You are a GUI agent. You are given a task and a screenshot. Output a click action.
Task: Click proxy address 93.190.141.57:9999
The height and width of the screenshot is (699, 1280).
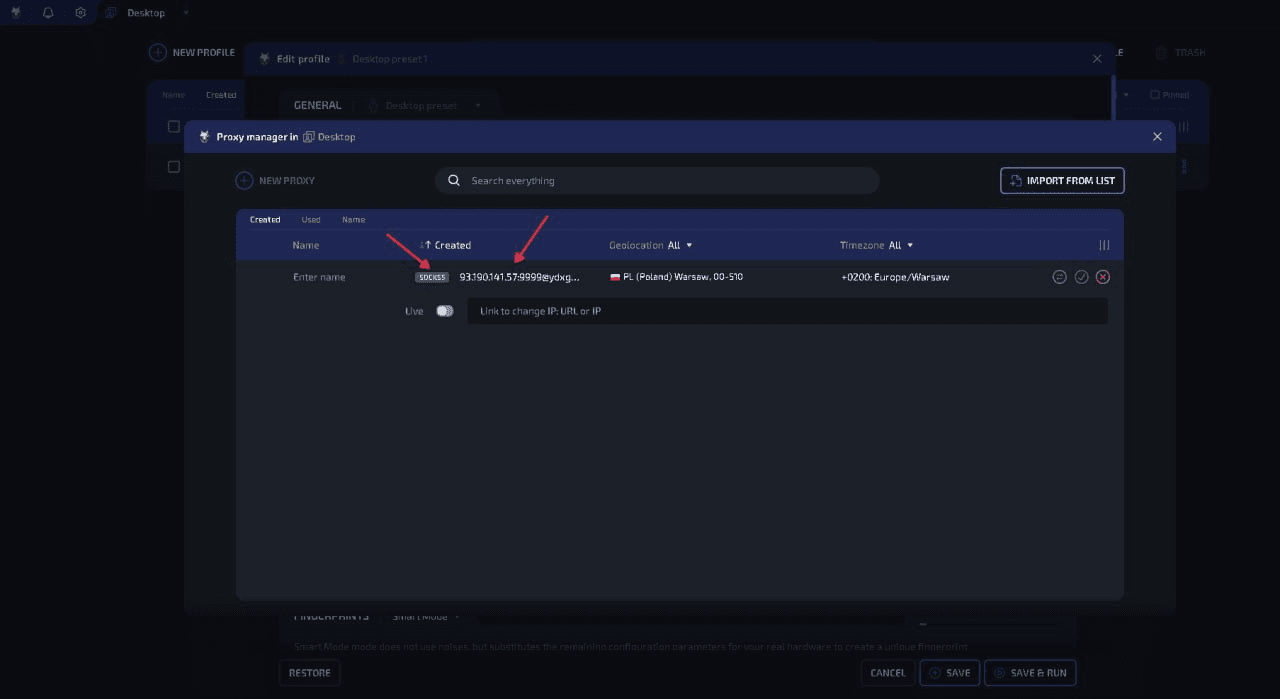519,277
